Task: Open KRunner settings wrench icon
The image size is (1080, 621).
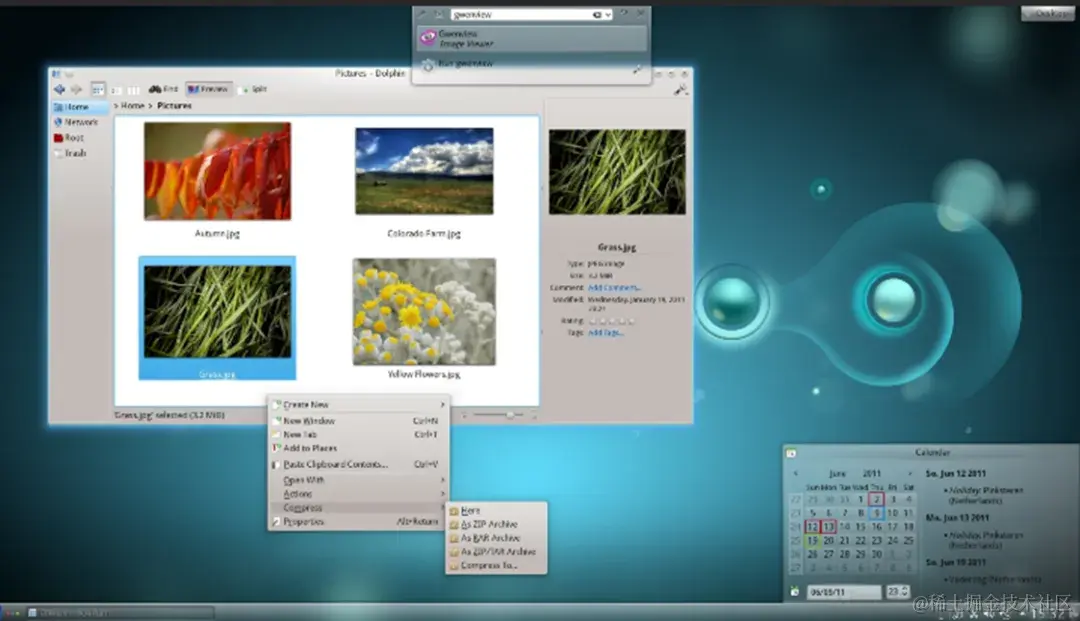Action: 422,14
